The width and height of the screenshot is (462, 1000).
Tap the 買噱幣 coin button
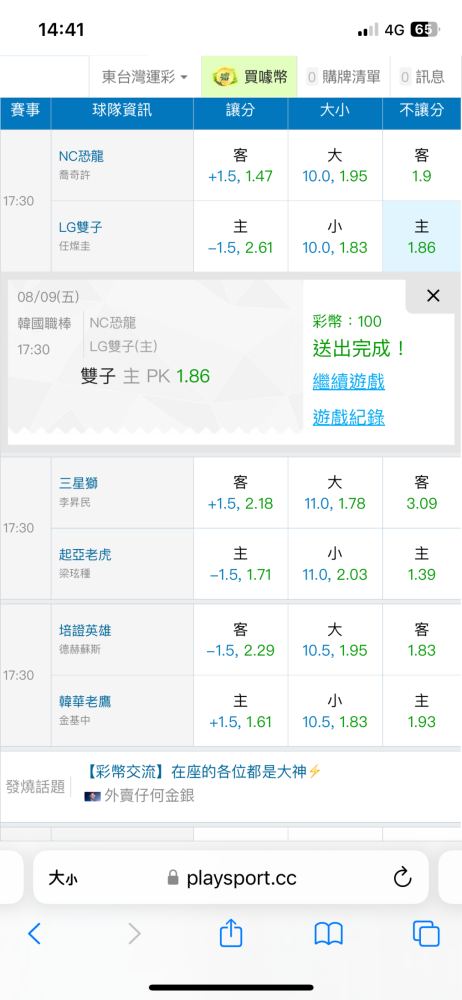point(249,77)
